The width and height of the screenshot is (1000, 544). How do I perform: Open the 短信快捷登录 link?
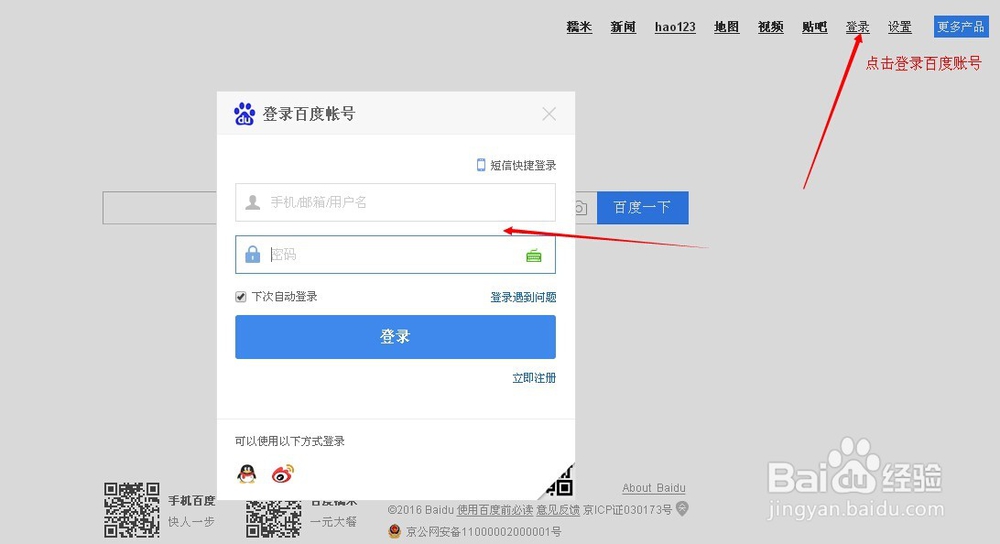tap(523, 165)
